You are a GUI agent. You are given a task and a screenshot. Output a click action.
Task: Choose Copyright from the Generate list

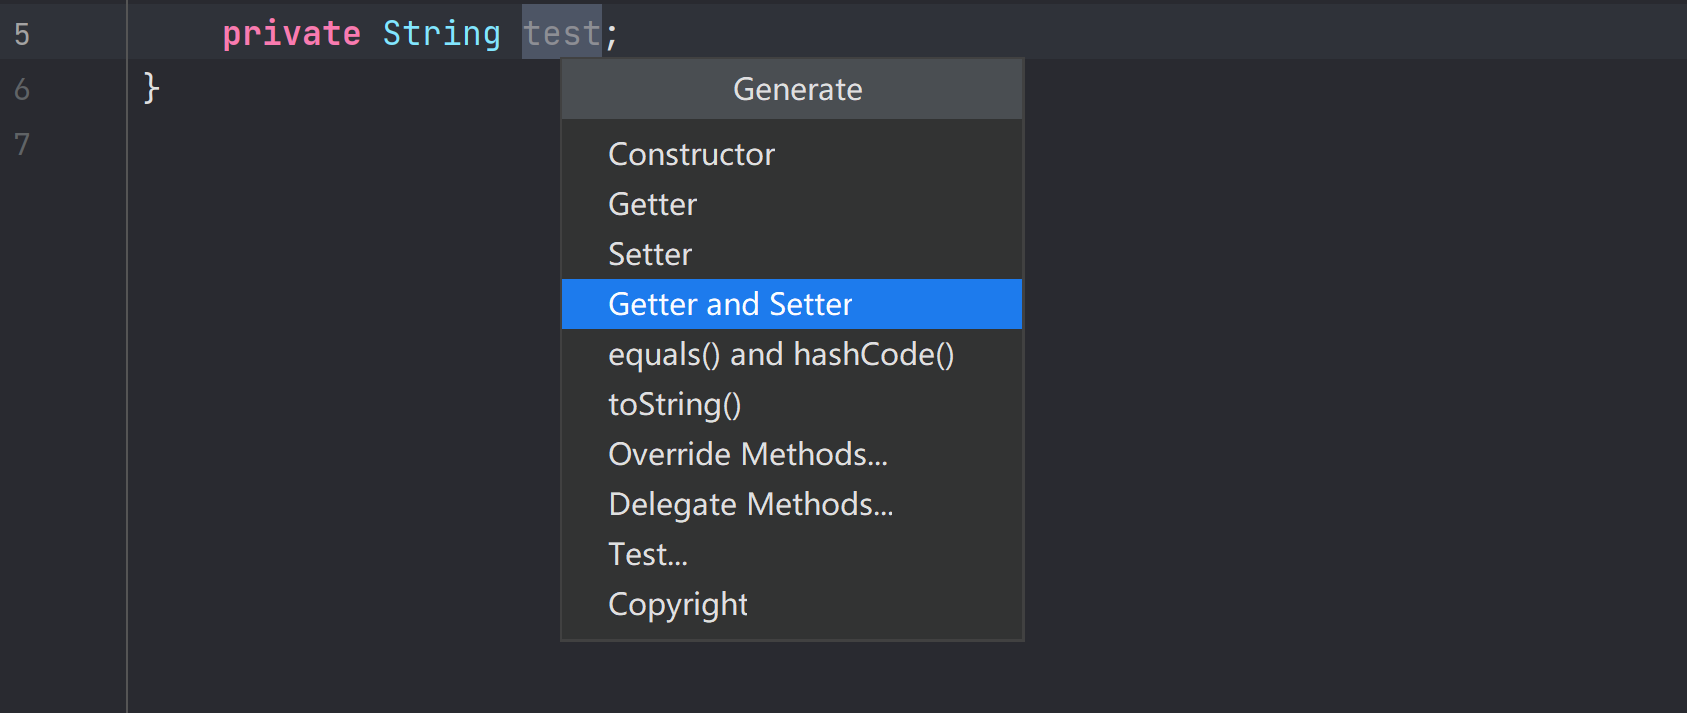[x=677, y=604]
